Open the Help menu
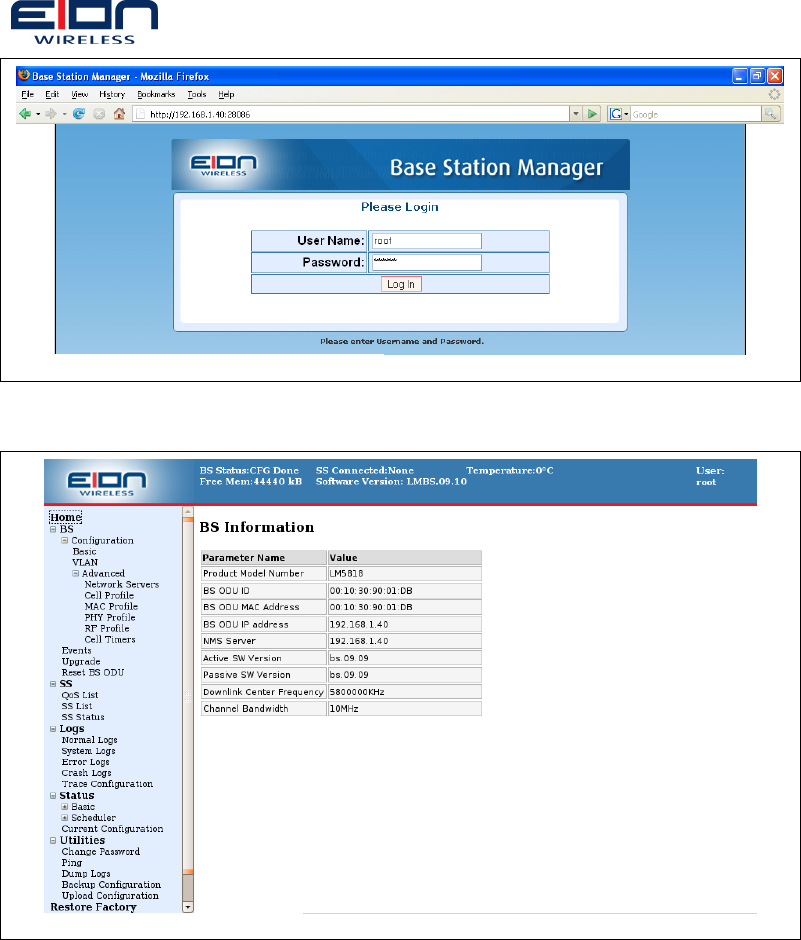 (226, 94)
